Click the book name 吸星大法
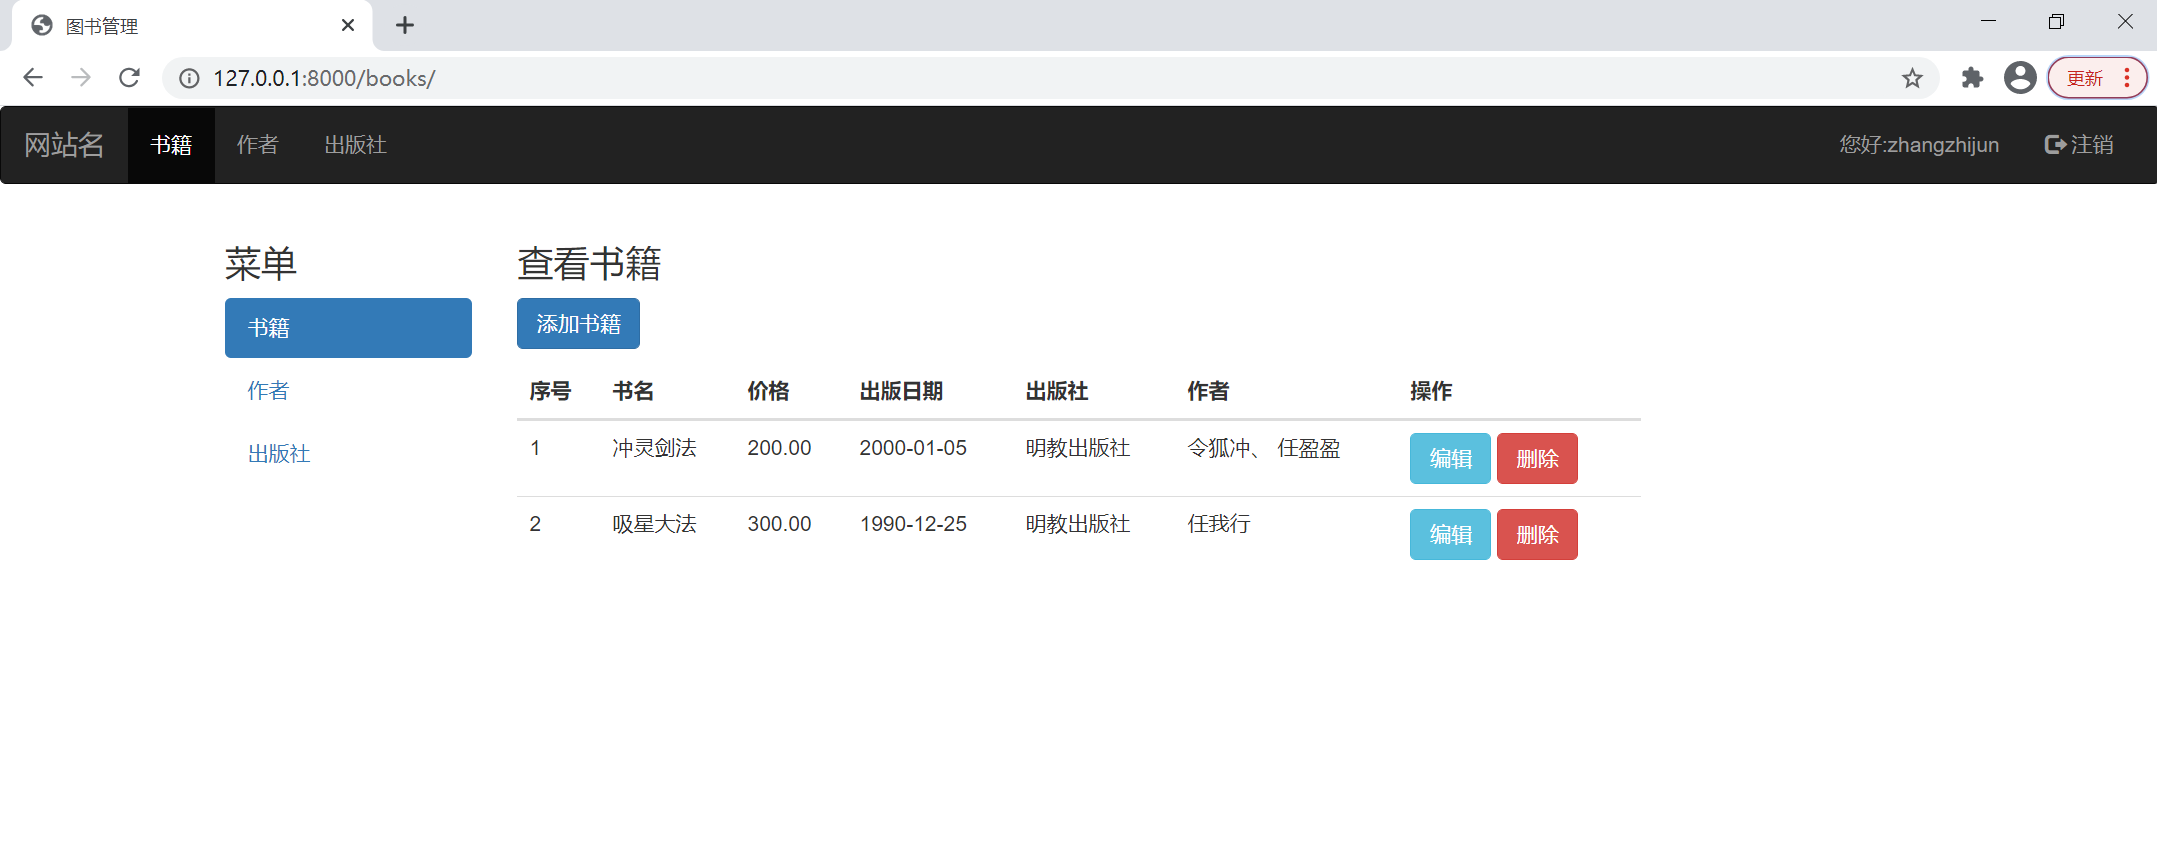The image size is (2157, 852). [x=655, y=524]
